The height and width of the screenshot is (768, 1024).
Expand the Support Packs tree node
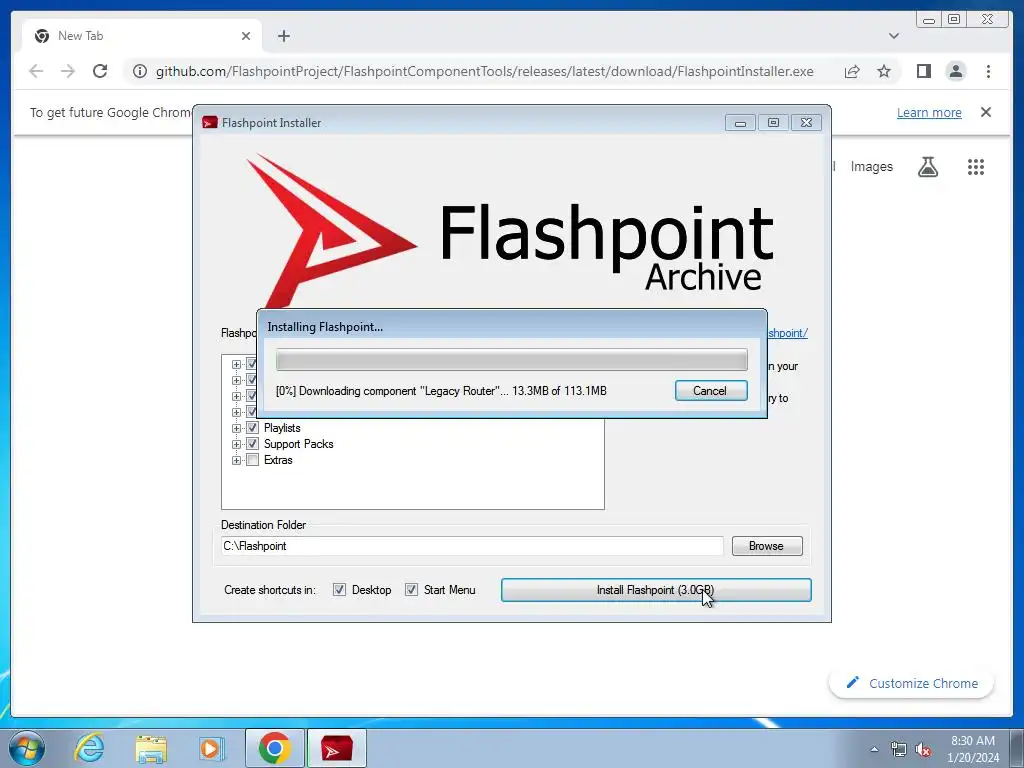(236, 444)
